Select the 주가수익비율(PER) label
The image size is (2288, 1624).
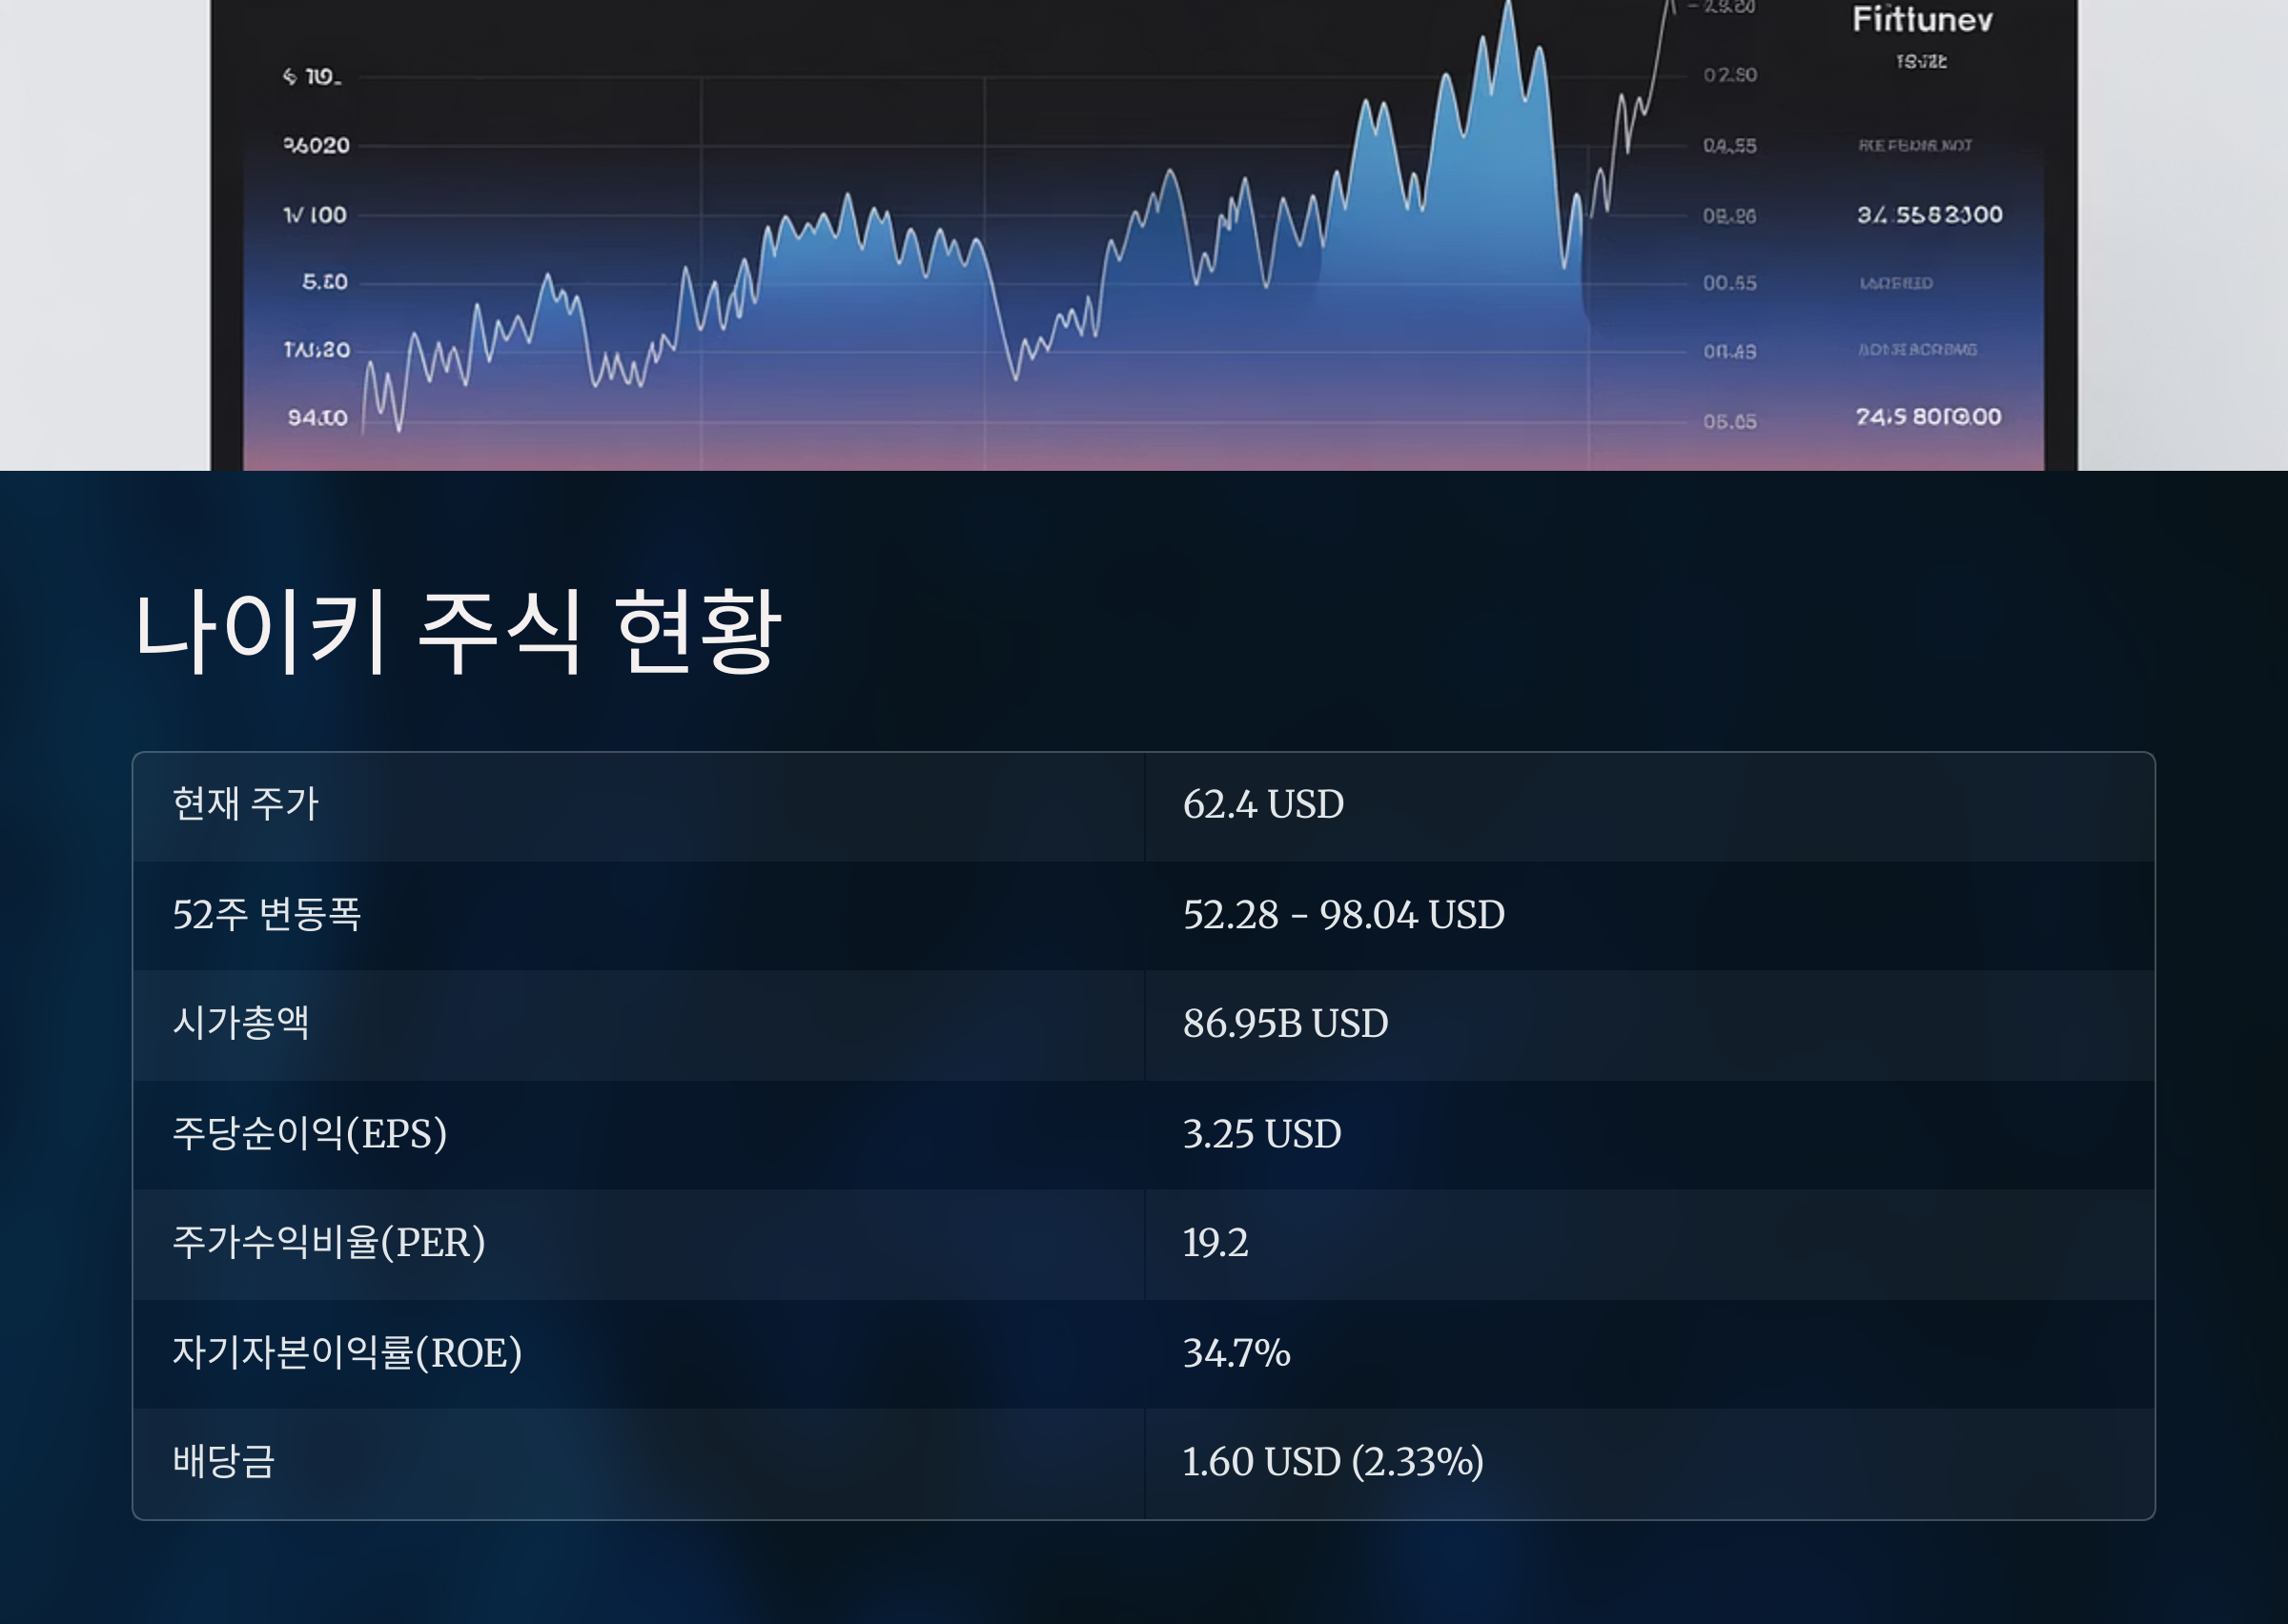click(x=328, y=1242)
